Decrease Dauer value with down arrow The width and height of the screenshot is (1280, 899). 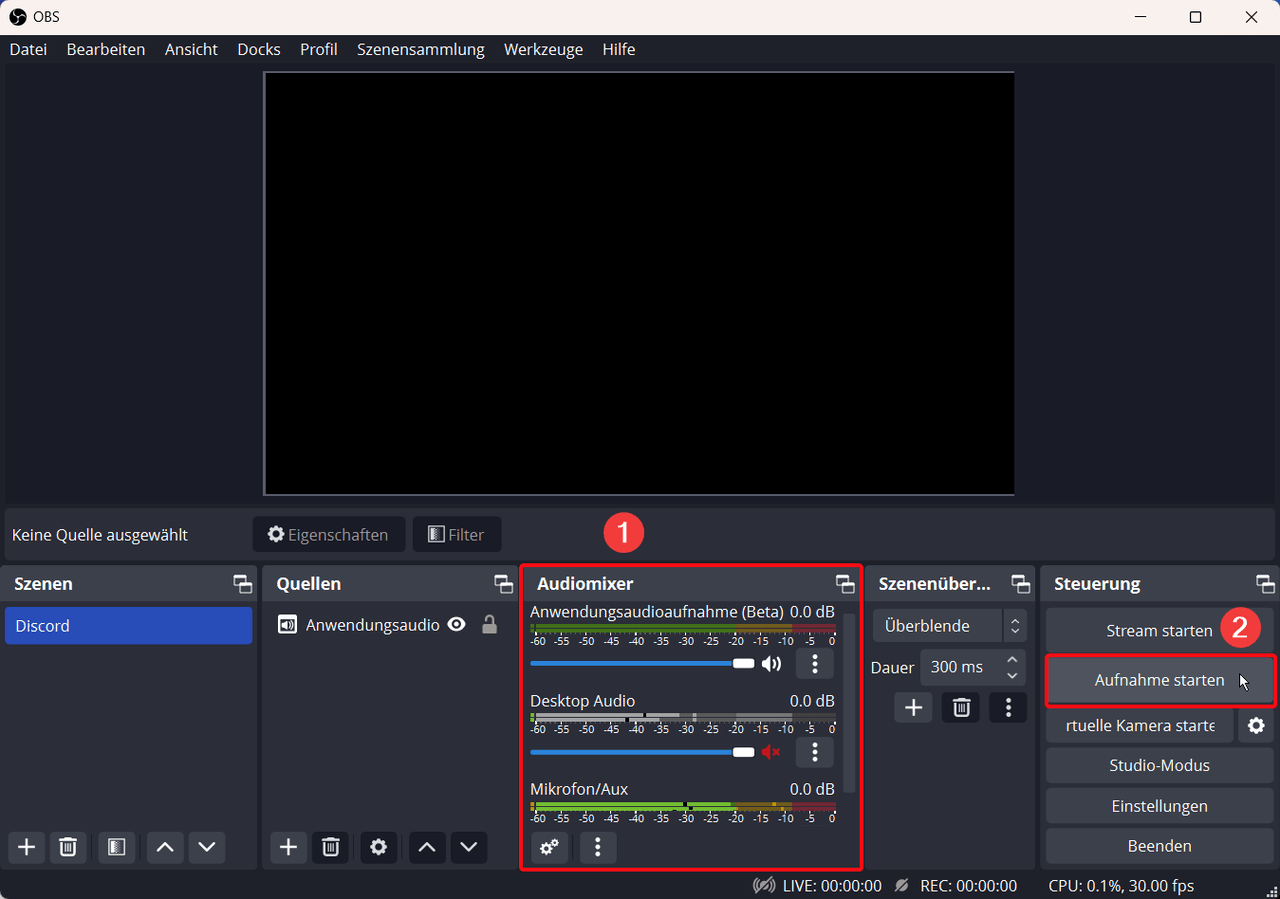pos(1012,675)
